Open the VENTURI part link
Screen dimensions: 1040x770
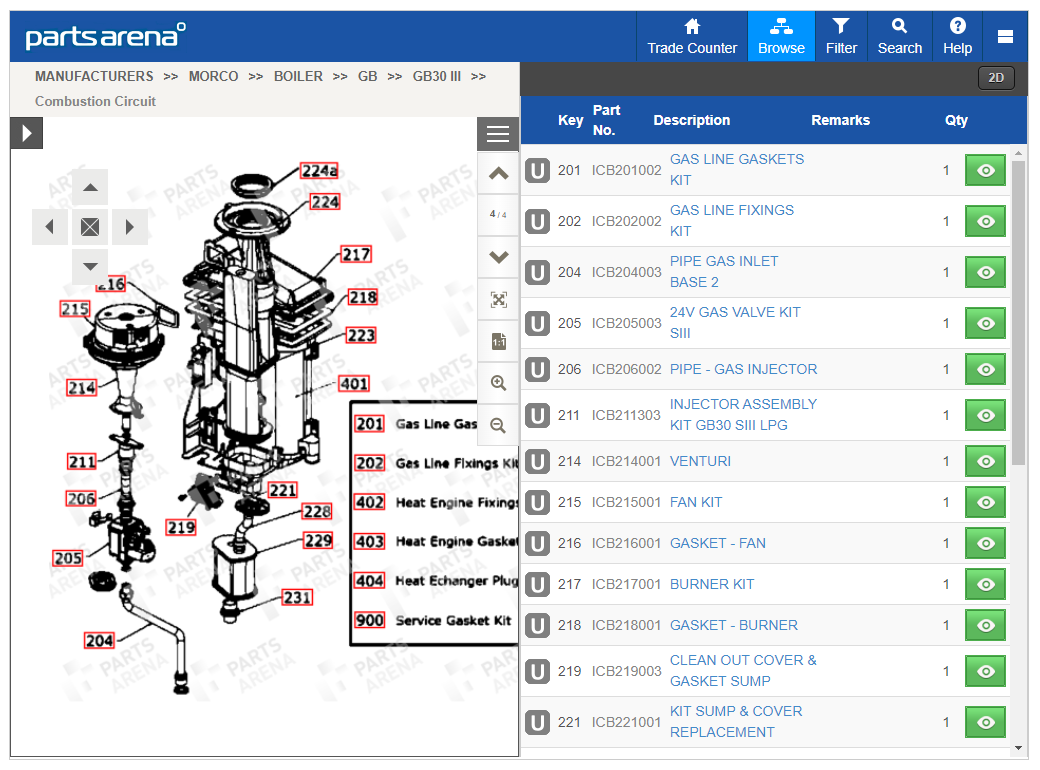point(700,462)
